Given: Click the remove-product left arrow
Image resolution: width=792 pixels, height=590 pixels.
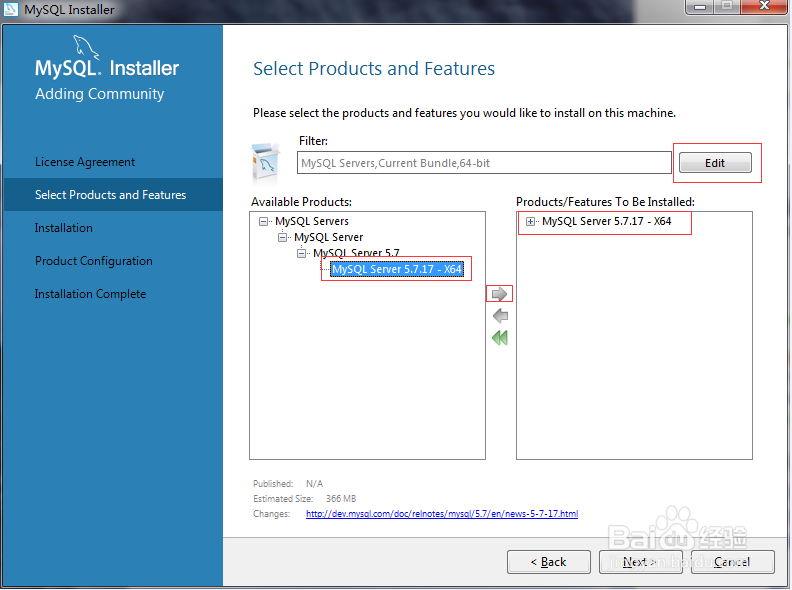Looking at the screenshot, I should (x=500, y=316).
